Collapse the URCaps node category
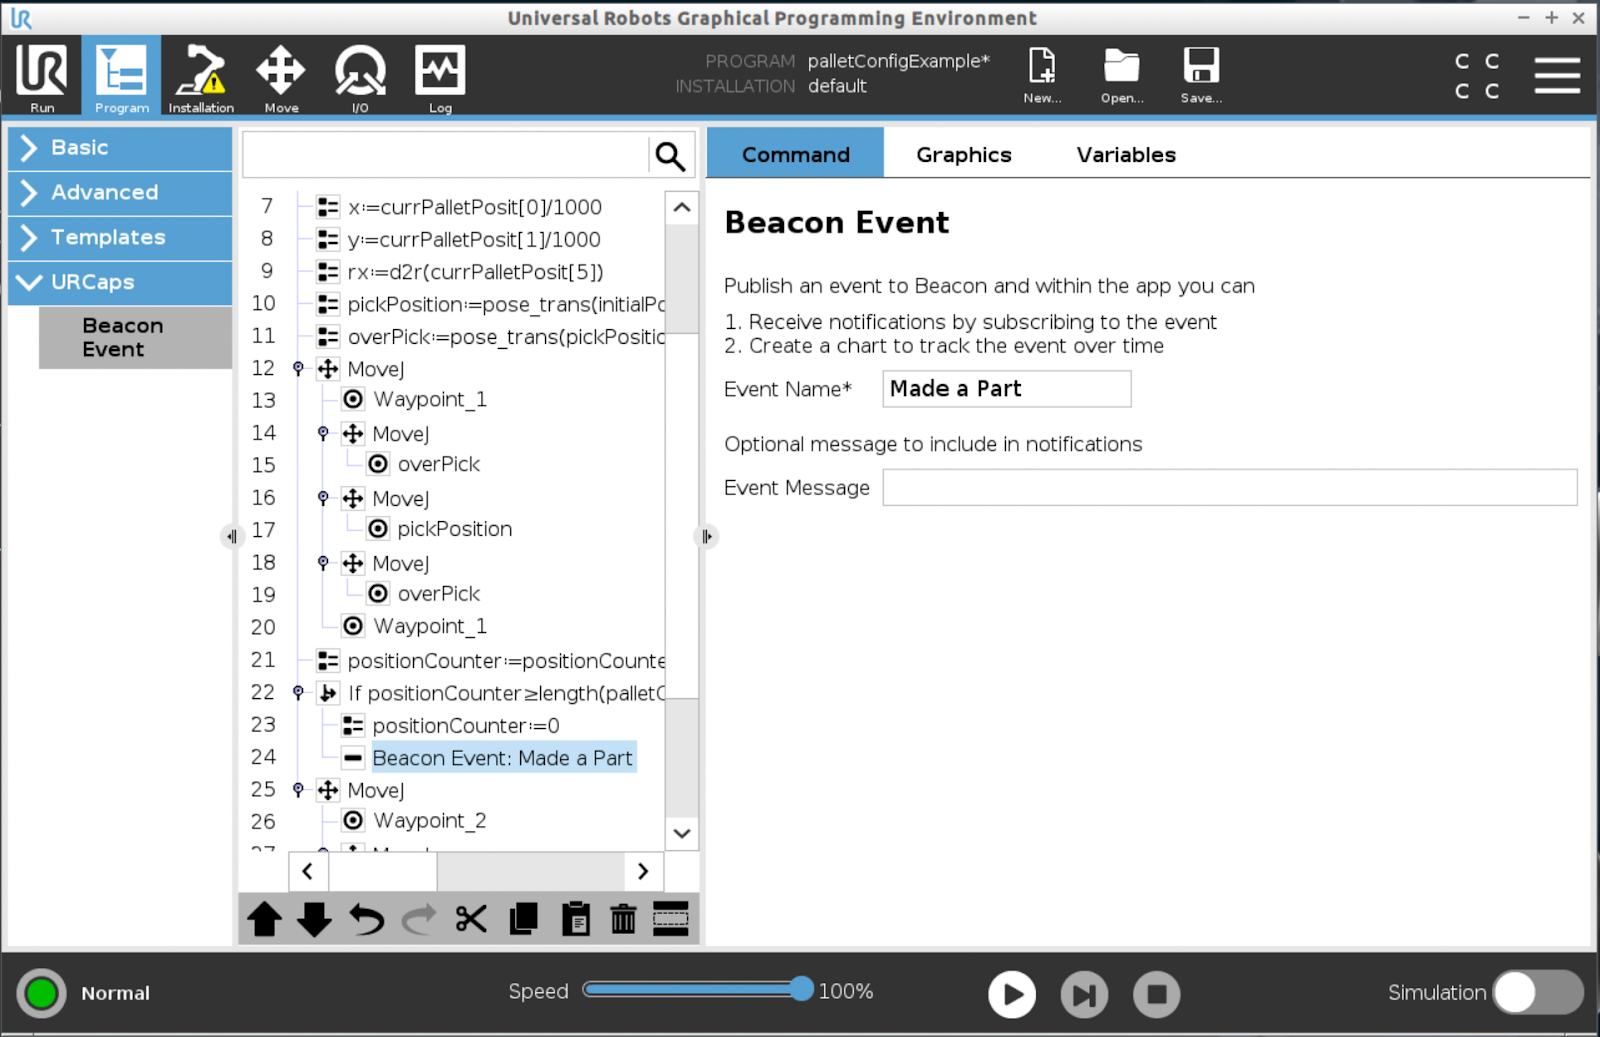Viewport: 1600px width, 1037px height. (120, 283)
